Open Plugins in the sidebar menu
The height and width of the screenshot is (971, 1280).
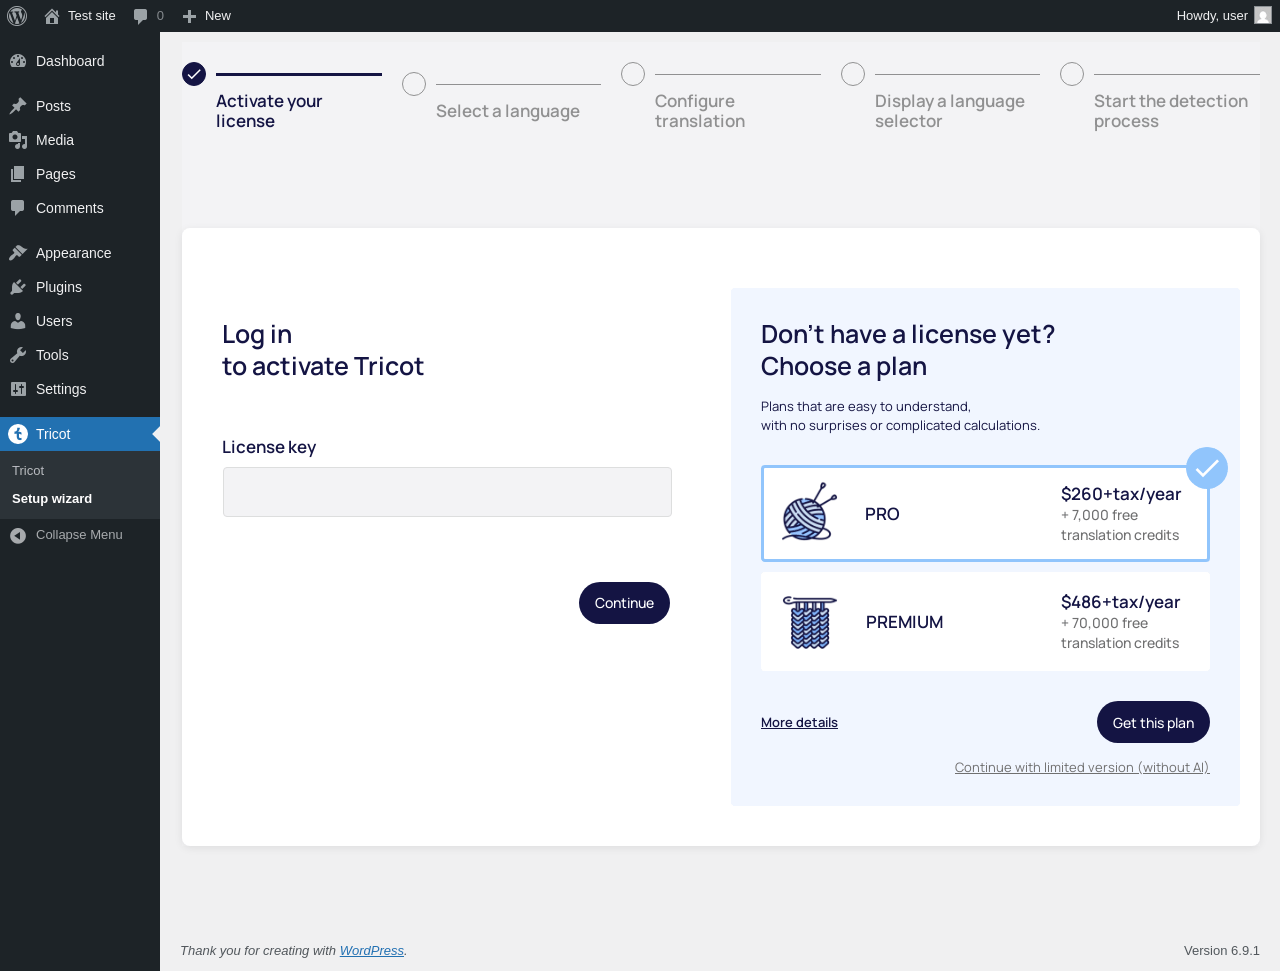click(x=80, y=287)
